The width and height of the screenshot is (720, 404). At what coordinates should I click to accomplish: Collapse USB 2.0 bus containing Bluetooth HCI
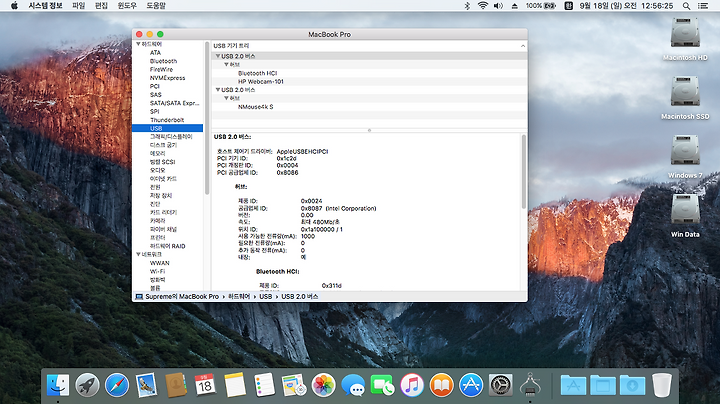[x=218, y=56]
